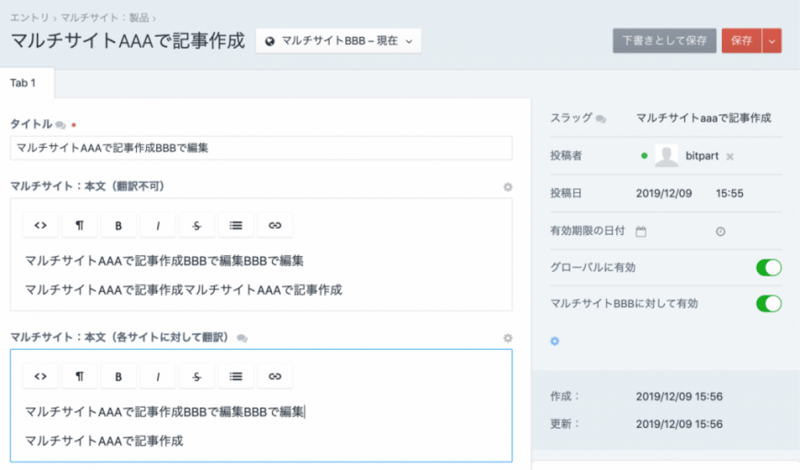The width and height of the screenshot is (800, 470).
Task: Open calendar icon for expiry date
Action: [641, 231]
